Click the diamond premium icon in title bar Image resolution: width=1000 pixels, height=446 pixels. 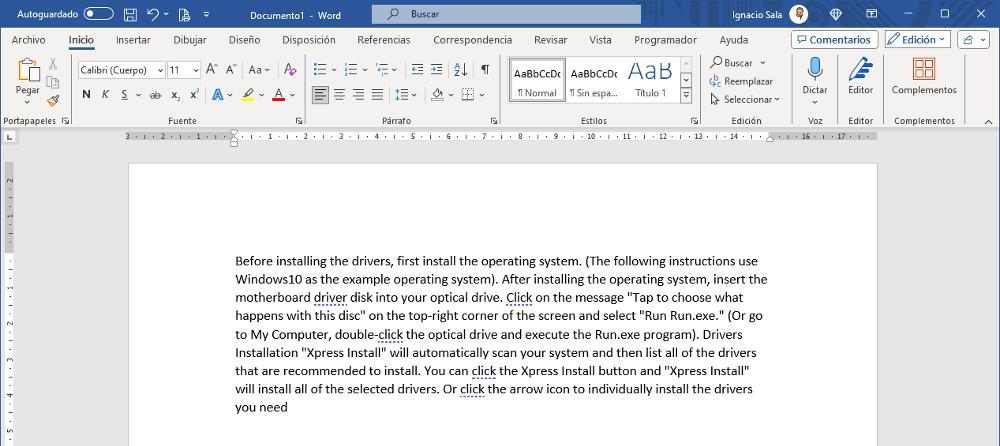(835, 14)
